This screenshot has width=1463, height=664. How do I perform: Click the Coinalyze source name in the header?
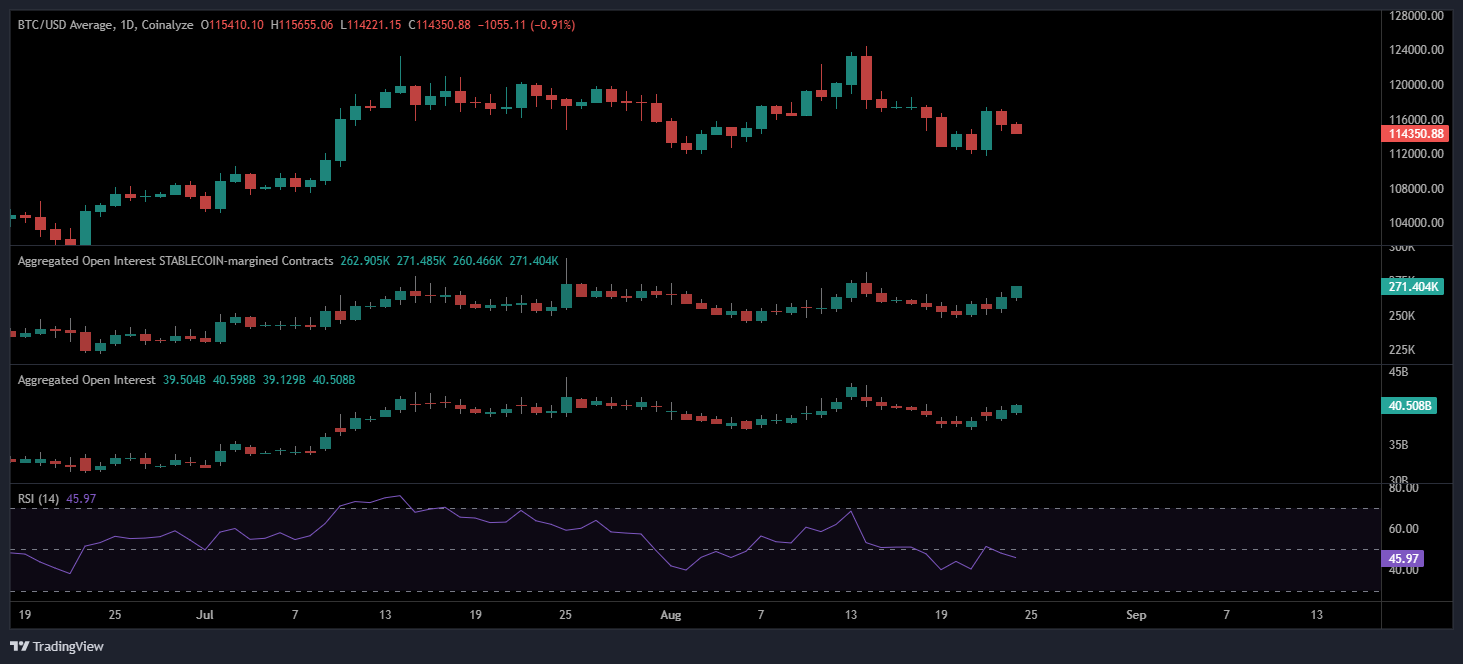[x=166, y=24]
